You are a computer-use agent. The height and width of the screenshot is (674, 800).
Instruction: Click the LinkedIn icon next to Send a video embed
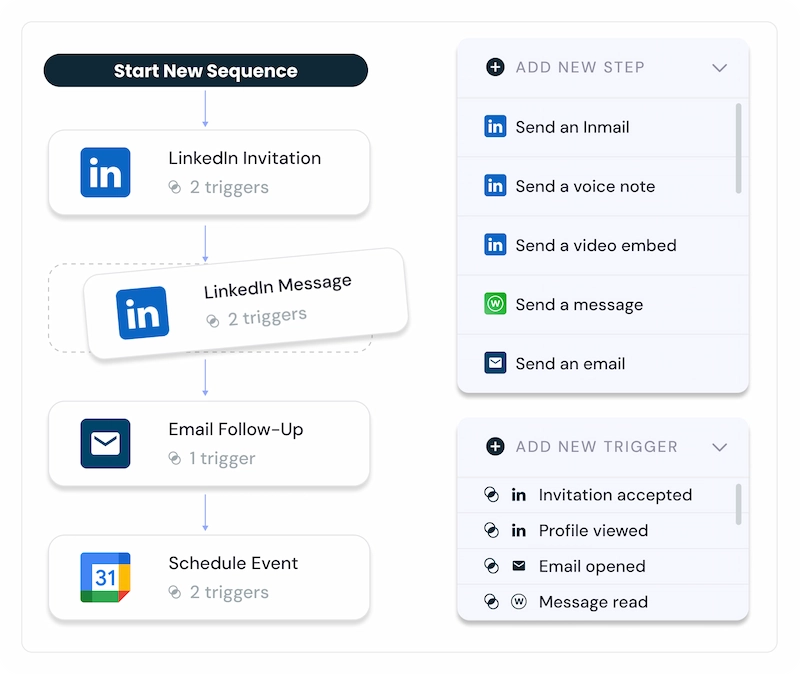point(495,245)
